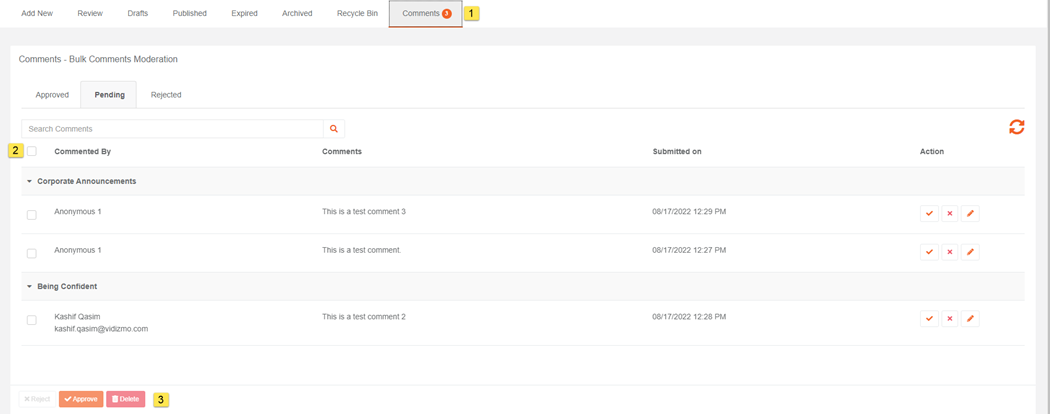The height and width of the screenshot is (414, 1050).
Task: Click the search magnifier icon
Action: (x=334, y=129)
